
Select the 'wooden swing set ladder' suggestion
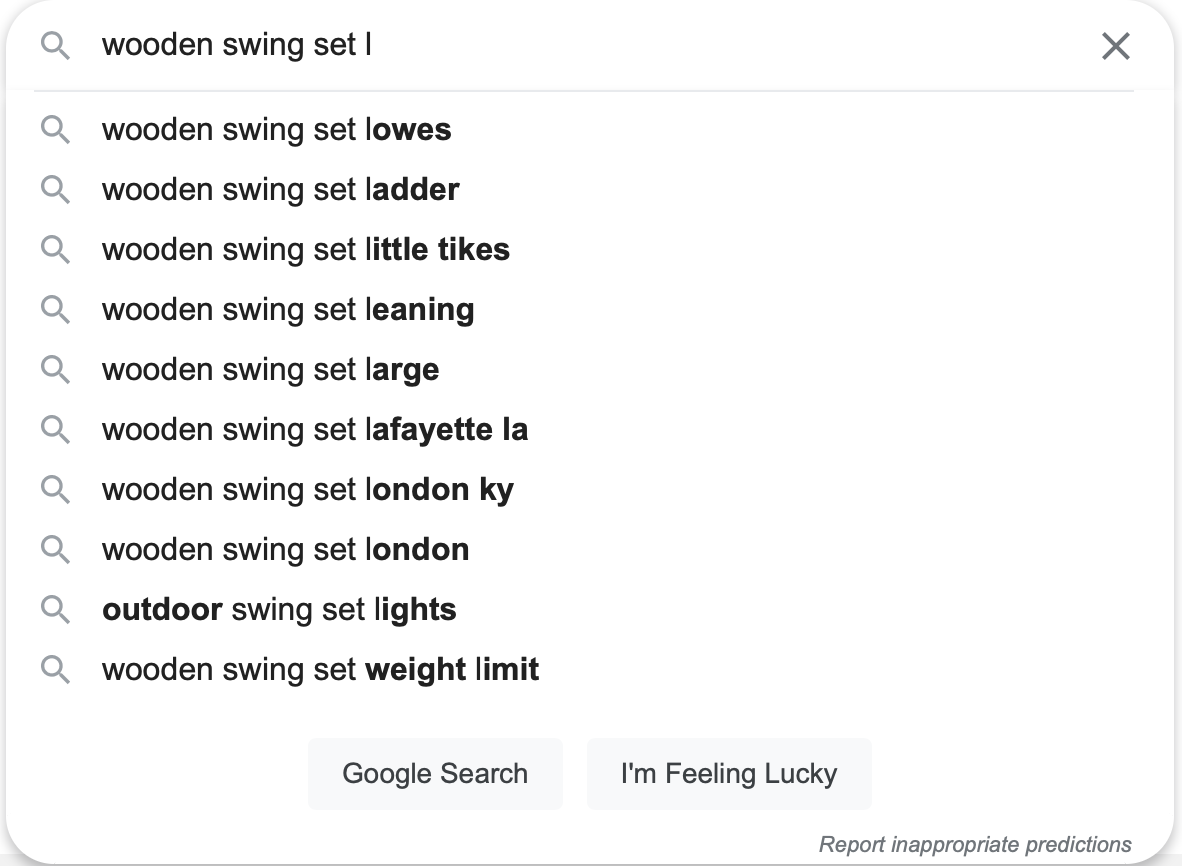280,189
